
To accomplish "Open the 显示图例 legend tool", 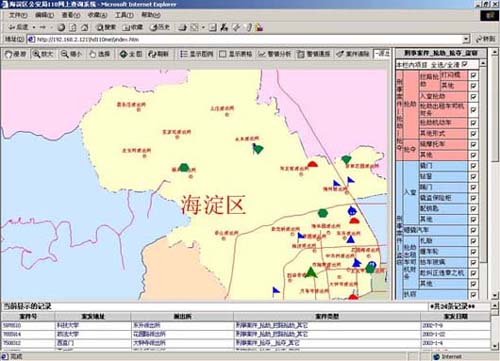I will tap(196, 54).
